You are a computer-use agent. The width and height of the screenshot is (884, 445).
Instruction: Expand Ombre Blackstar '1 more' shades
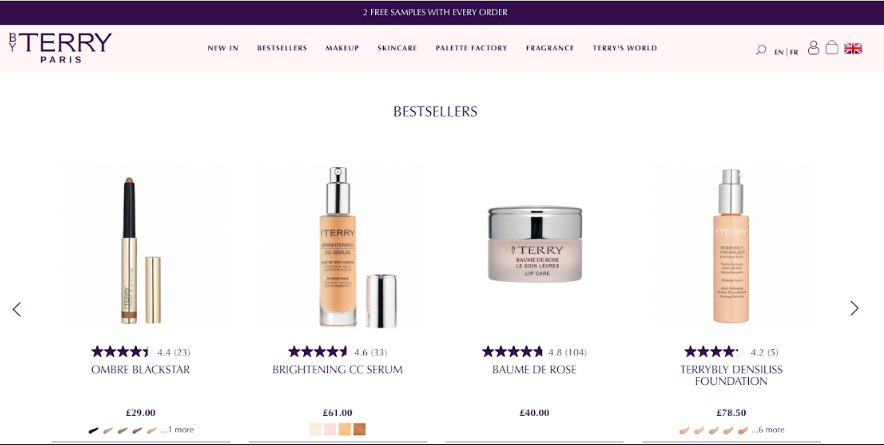pyautogui.click(x=177, y=430)
